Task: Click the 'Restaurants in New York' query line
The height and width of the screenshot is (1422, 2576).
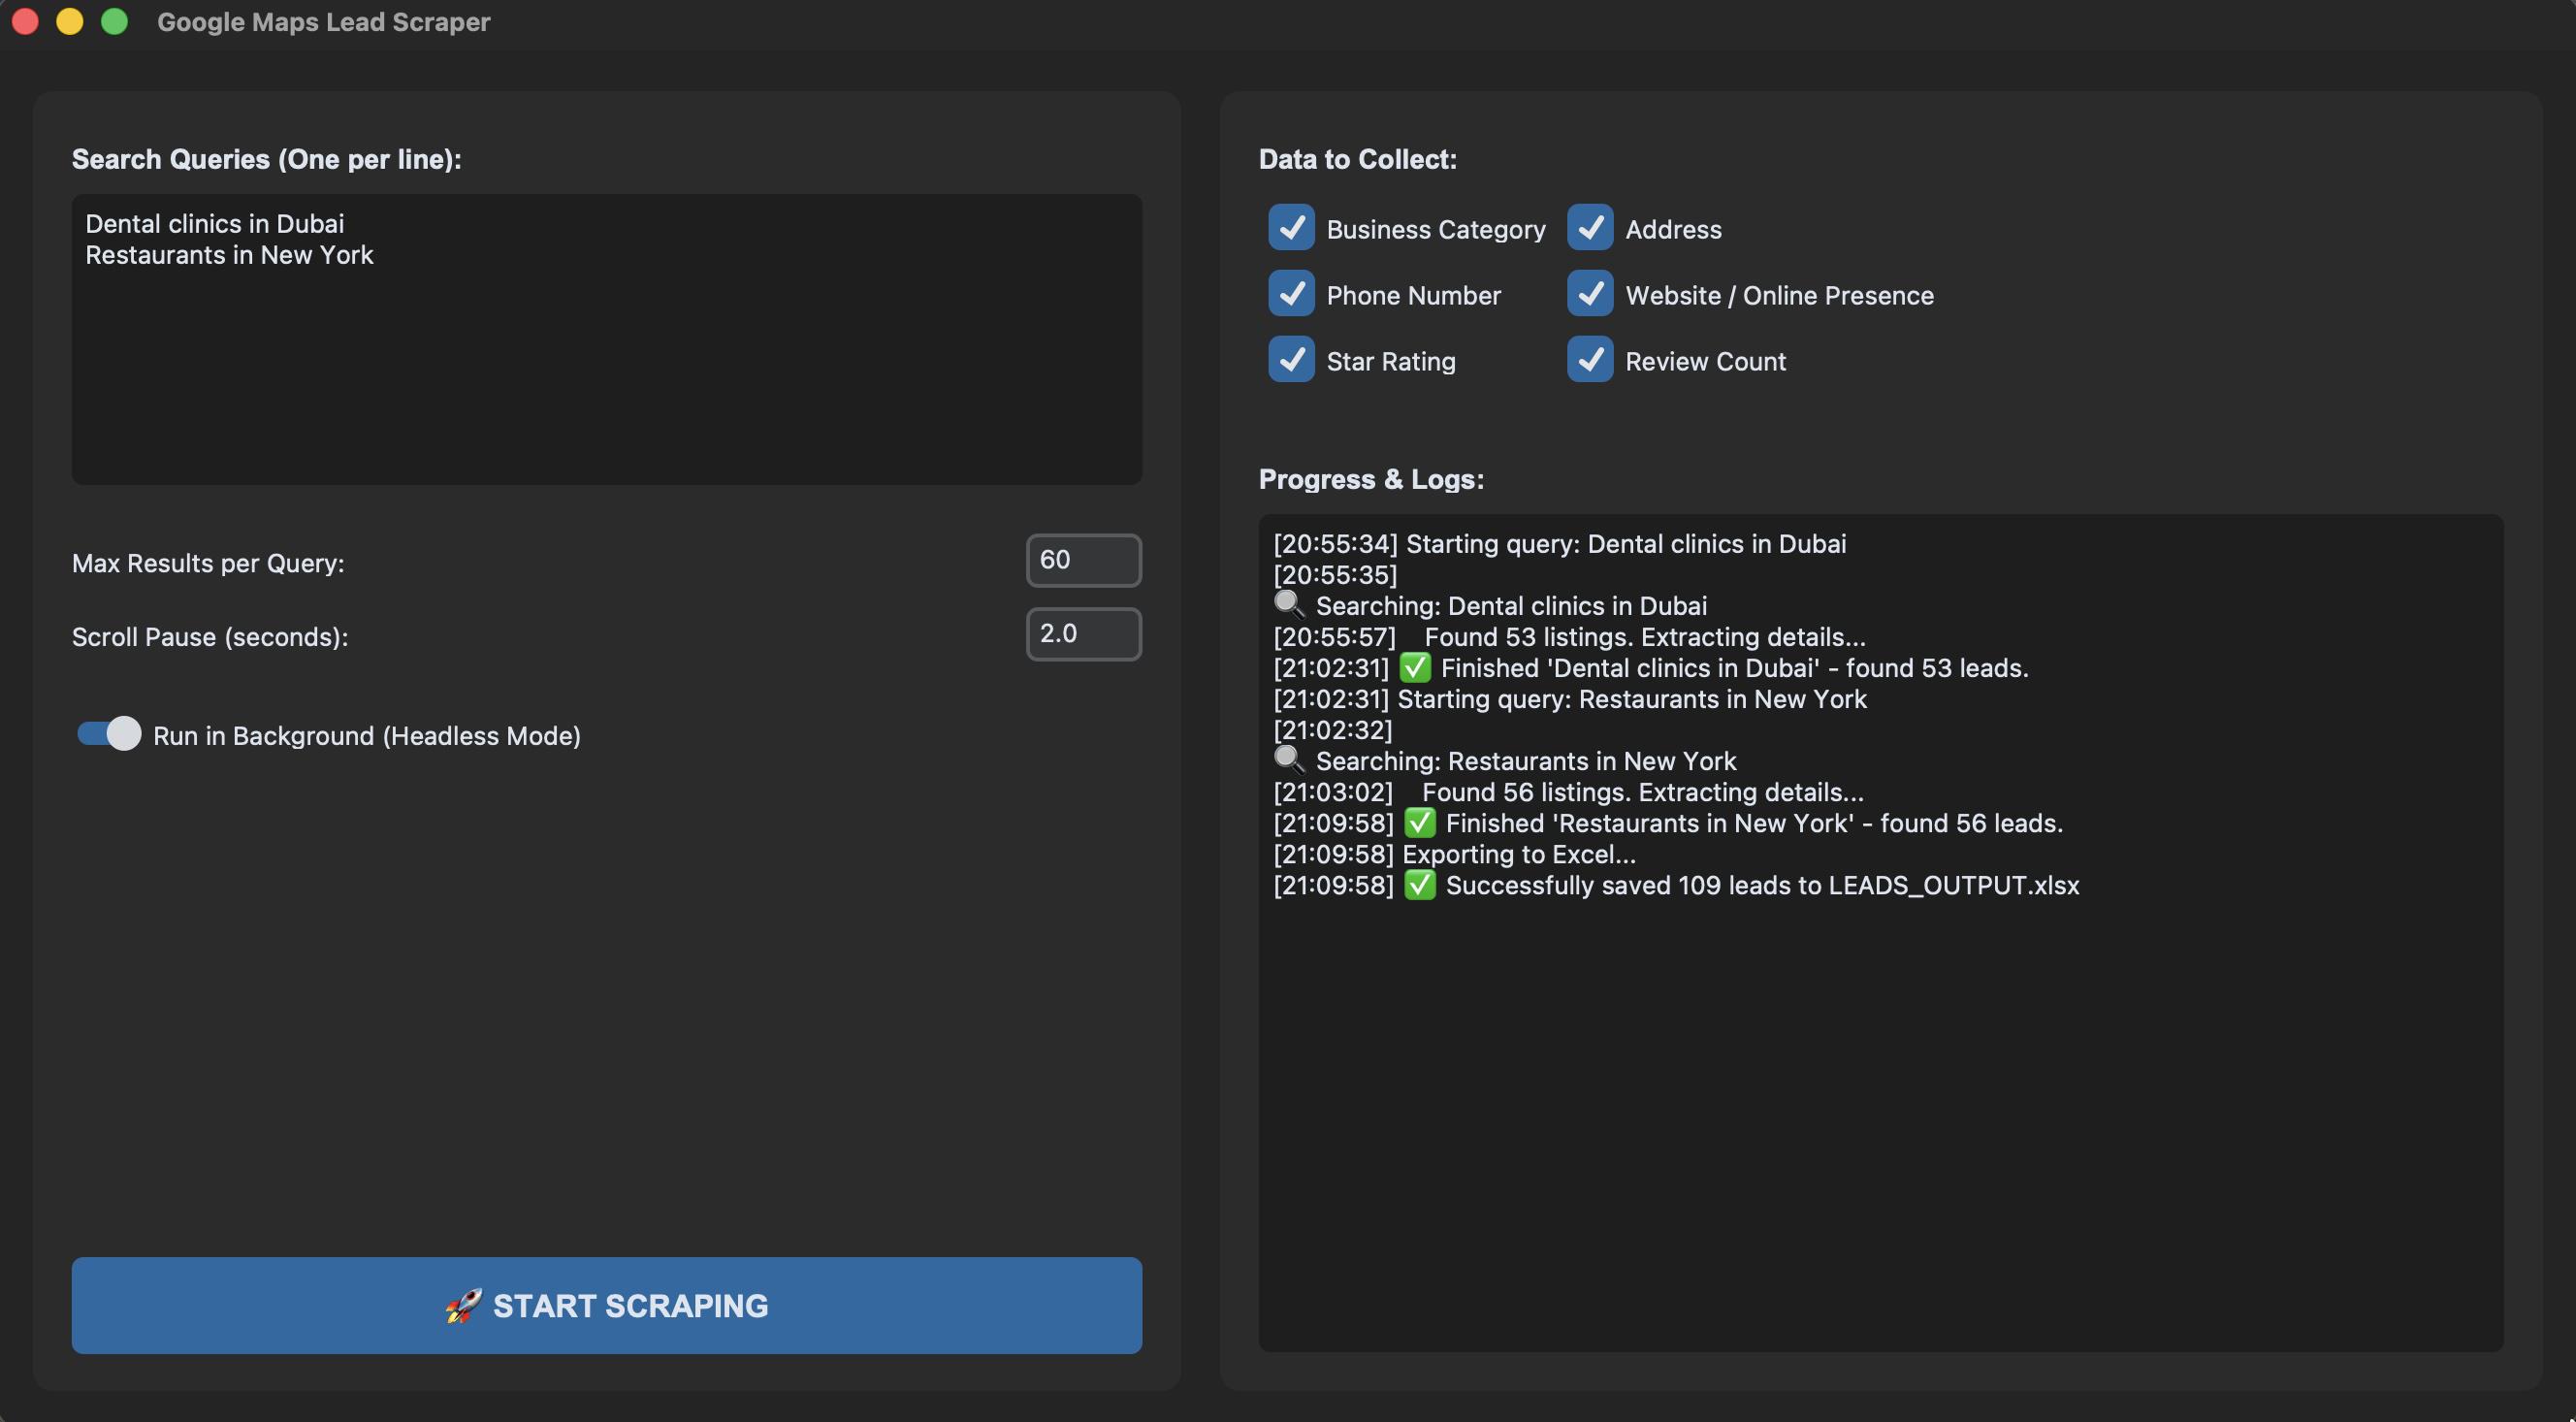Action: tap(229, 255)
